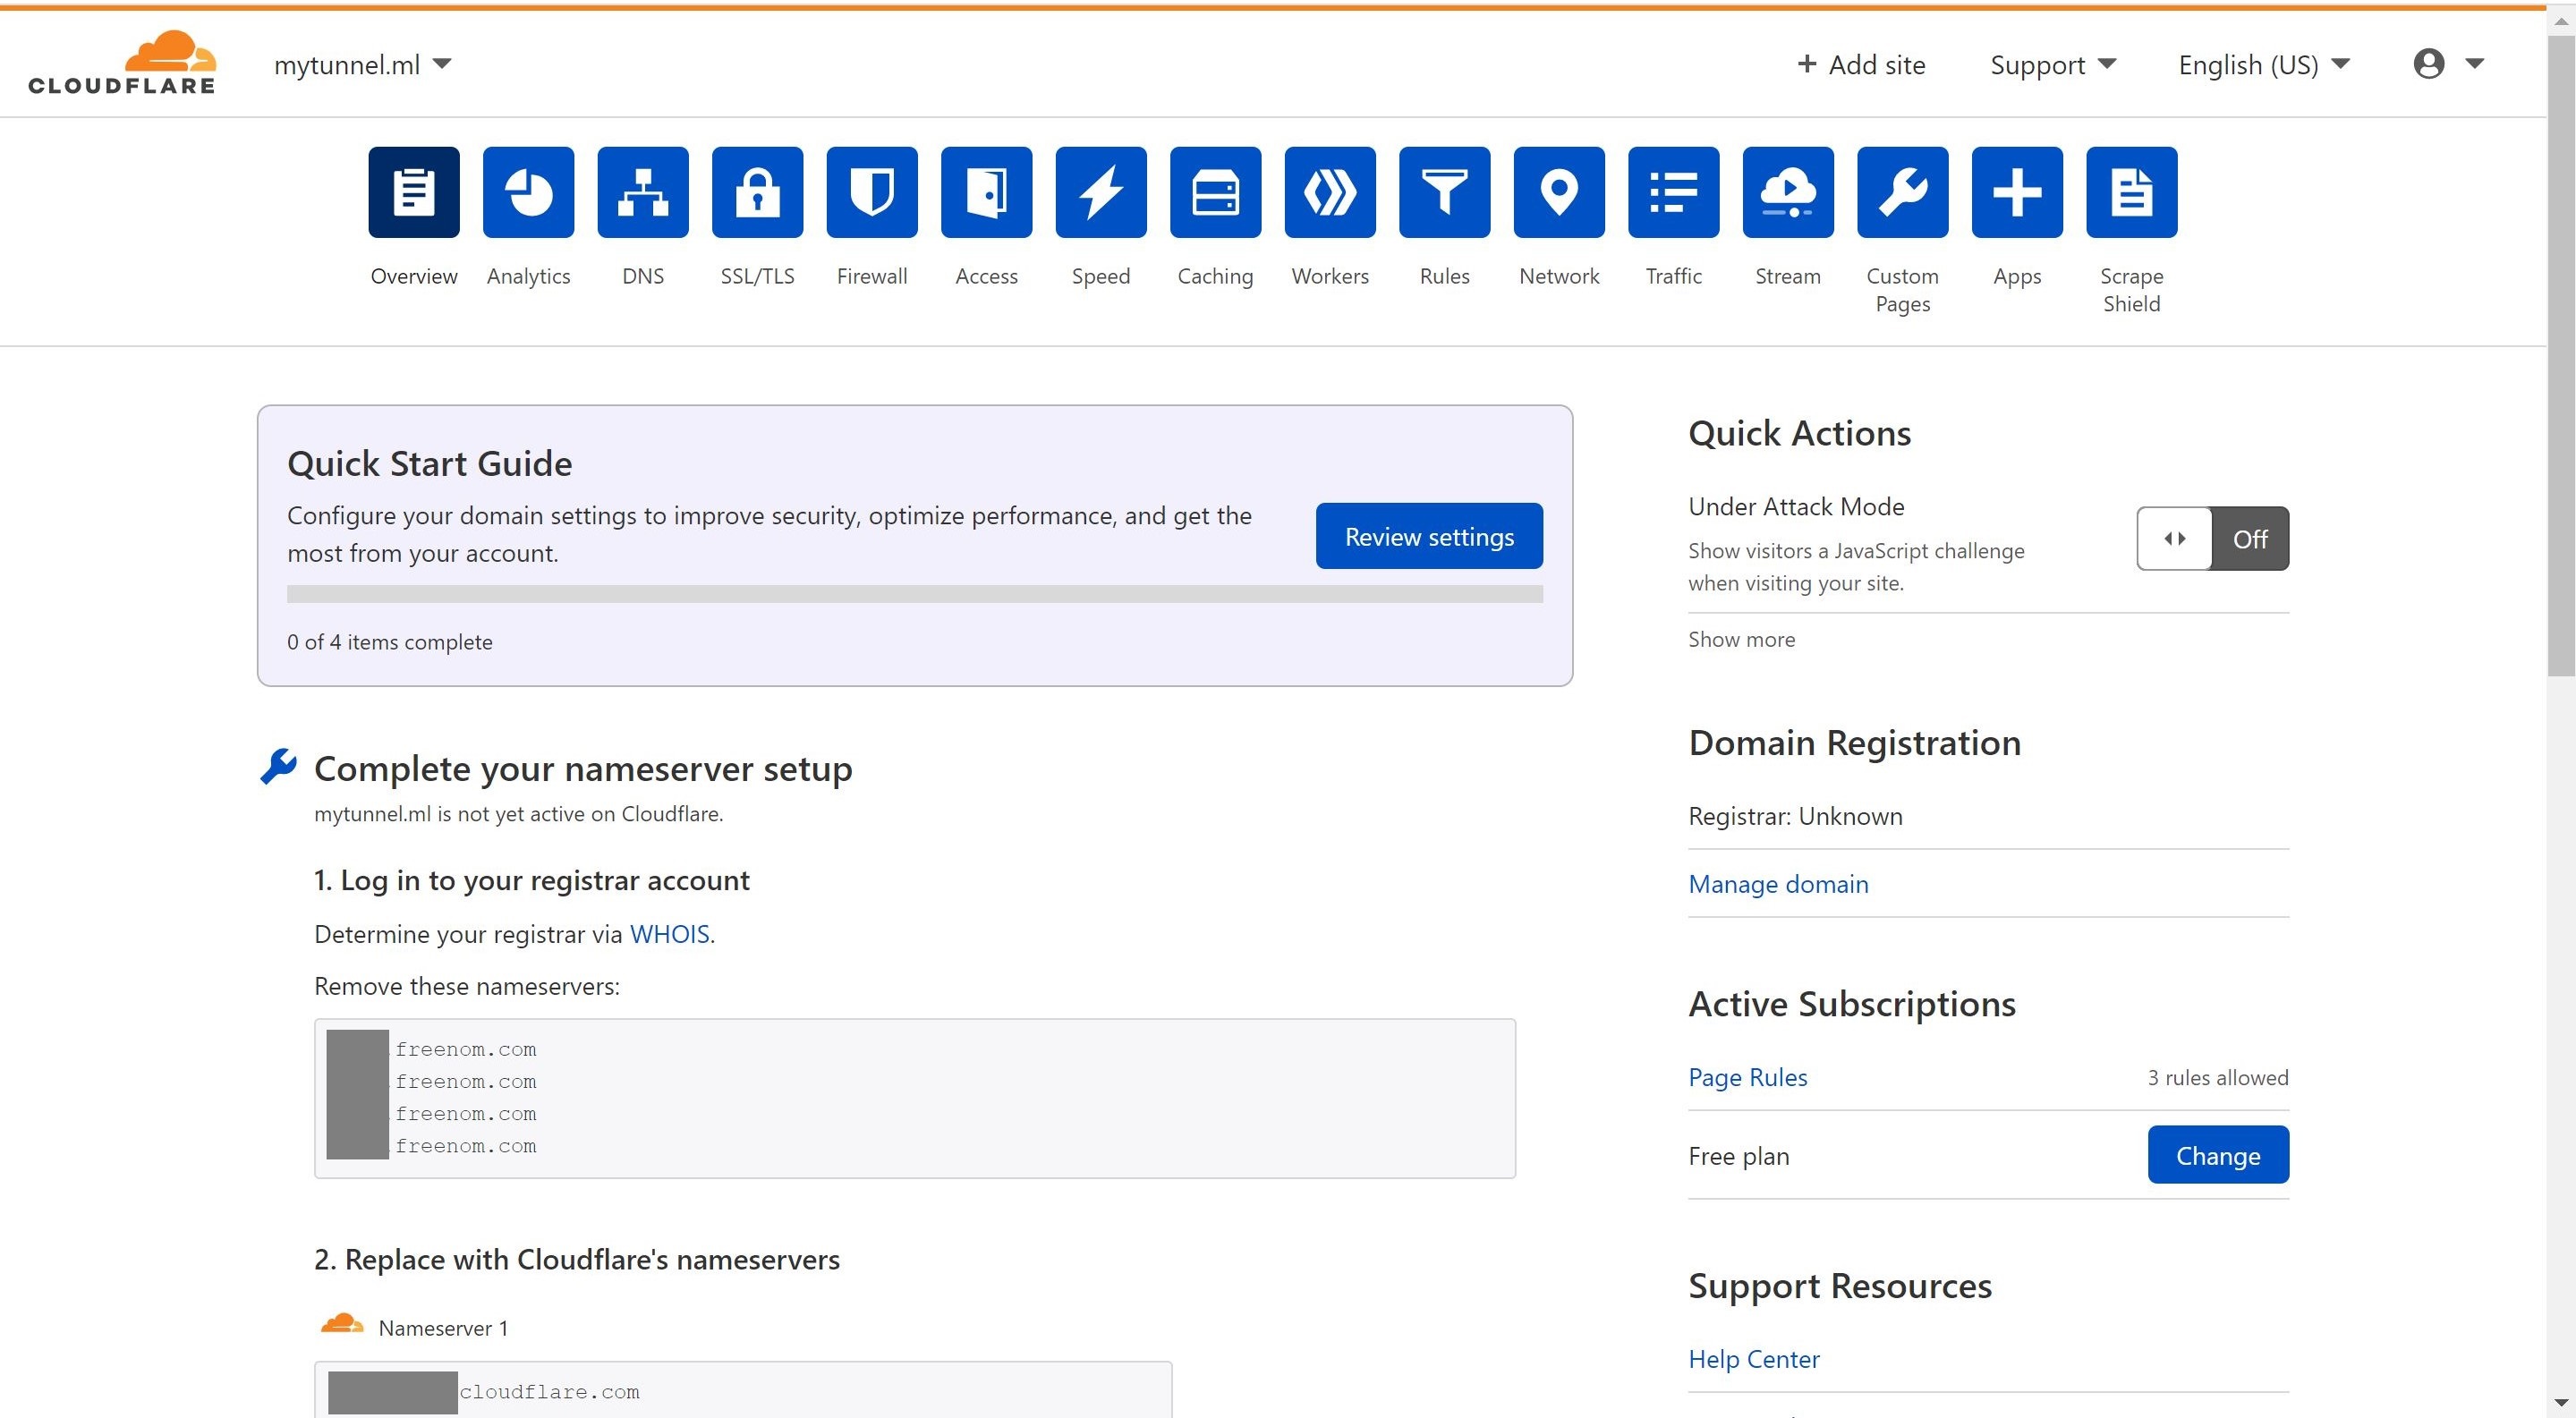2576x1418 pixels.
Task: Click the scrollbar down arrow
Action: pyautogui.click(x=2561, y=1404)
